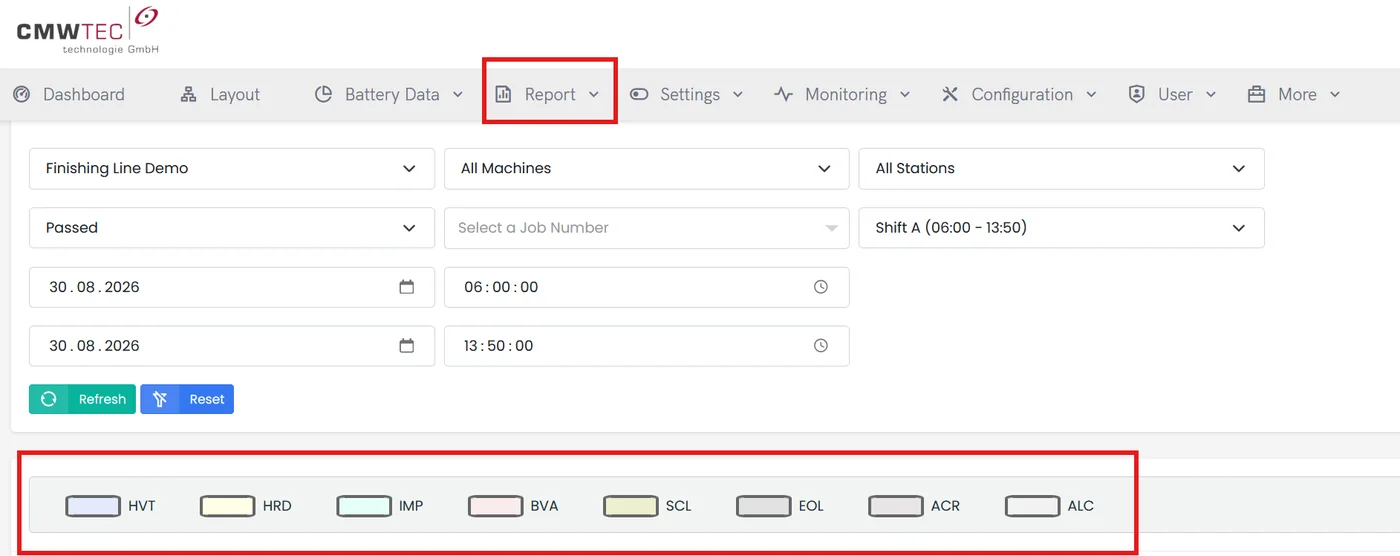Click the Refresh circular arrows icon
This screenshot has height=556, width=1400.
click(x=48, y=399)
